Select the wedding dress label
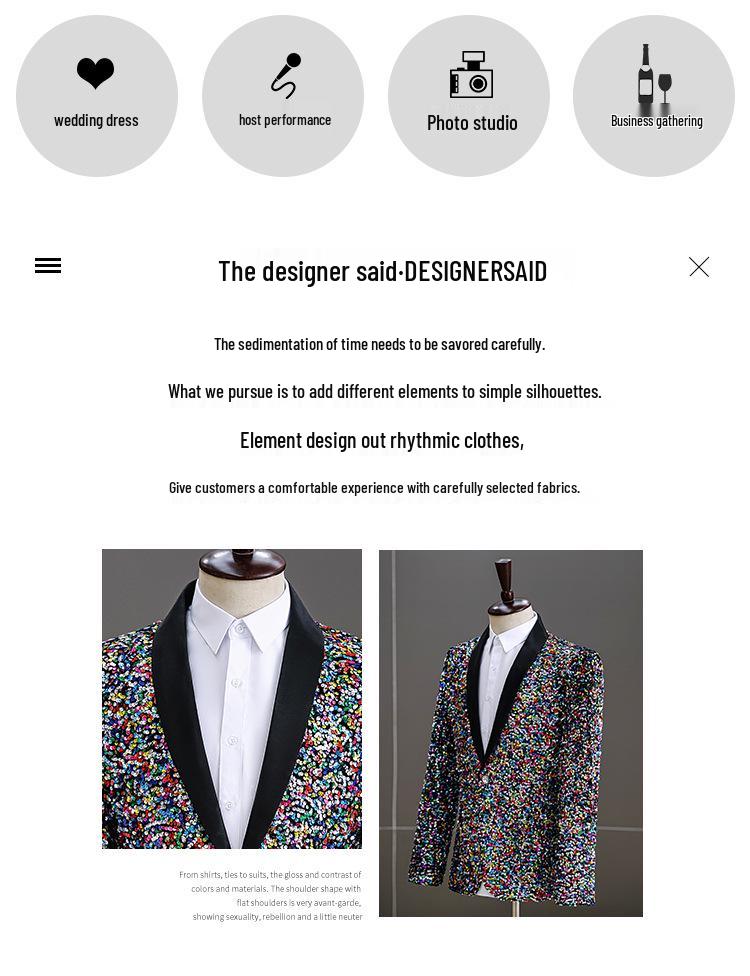This screenshot has width=750, height=976. pyautogui.click(x=96, y=120)
